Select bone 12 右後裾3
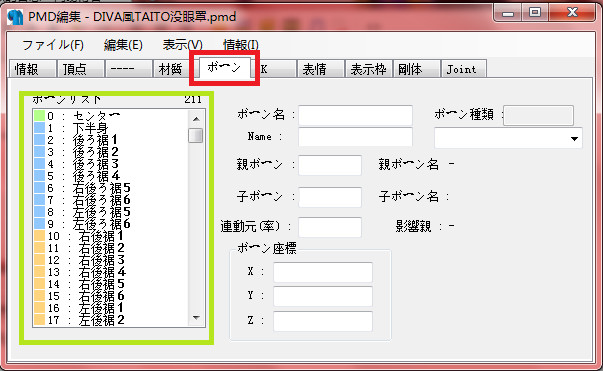 point(110,260)
